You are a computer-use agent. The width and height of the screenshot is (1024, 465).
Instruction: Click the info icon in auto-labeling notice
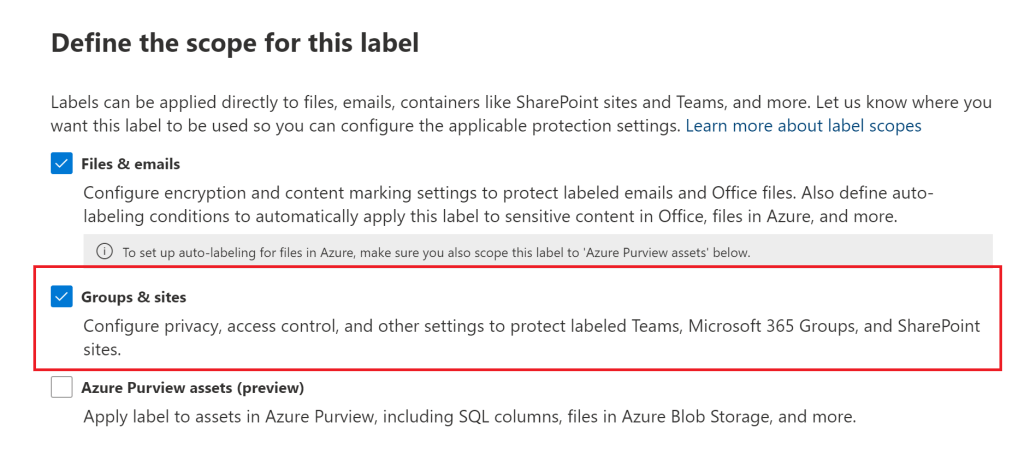(103, 252)
